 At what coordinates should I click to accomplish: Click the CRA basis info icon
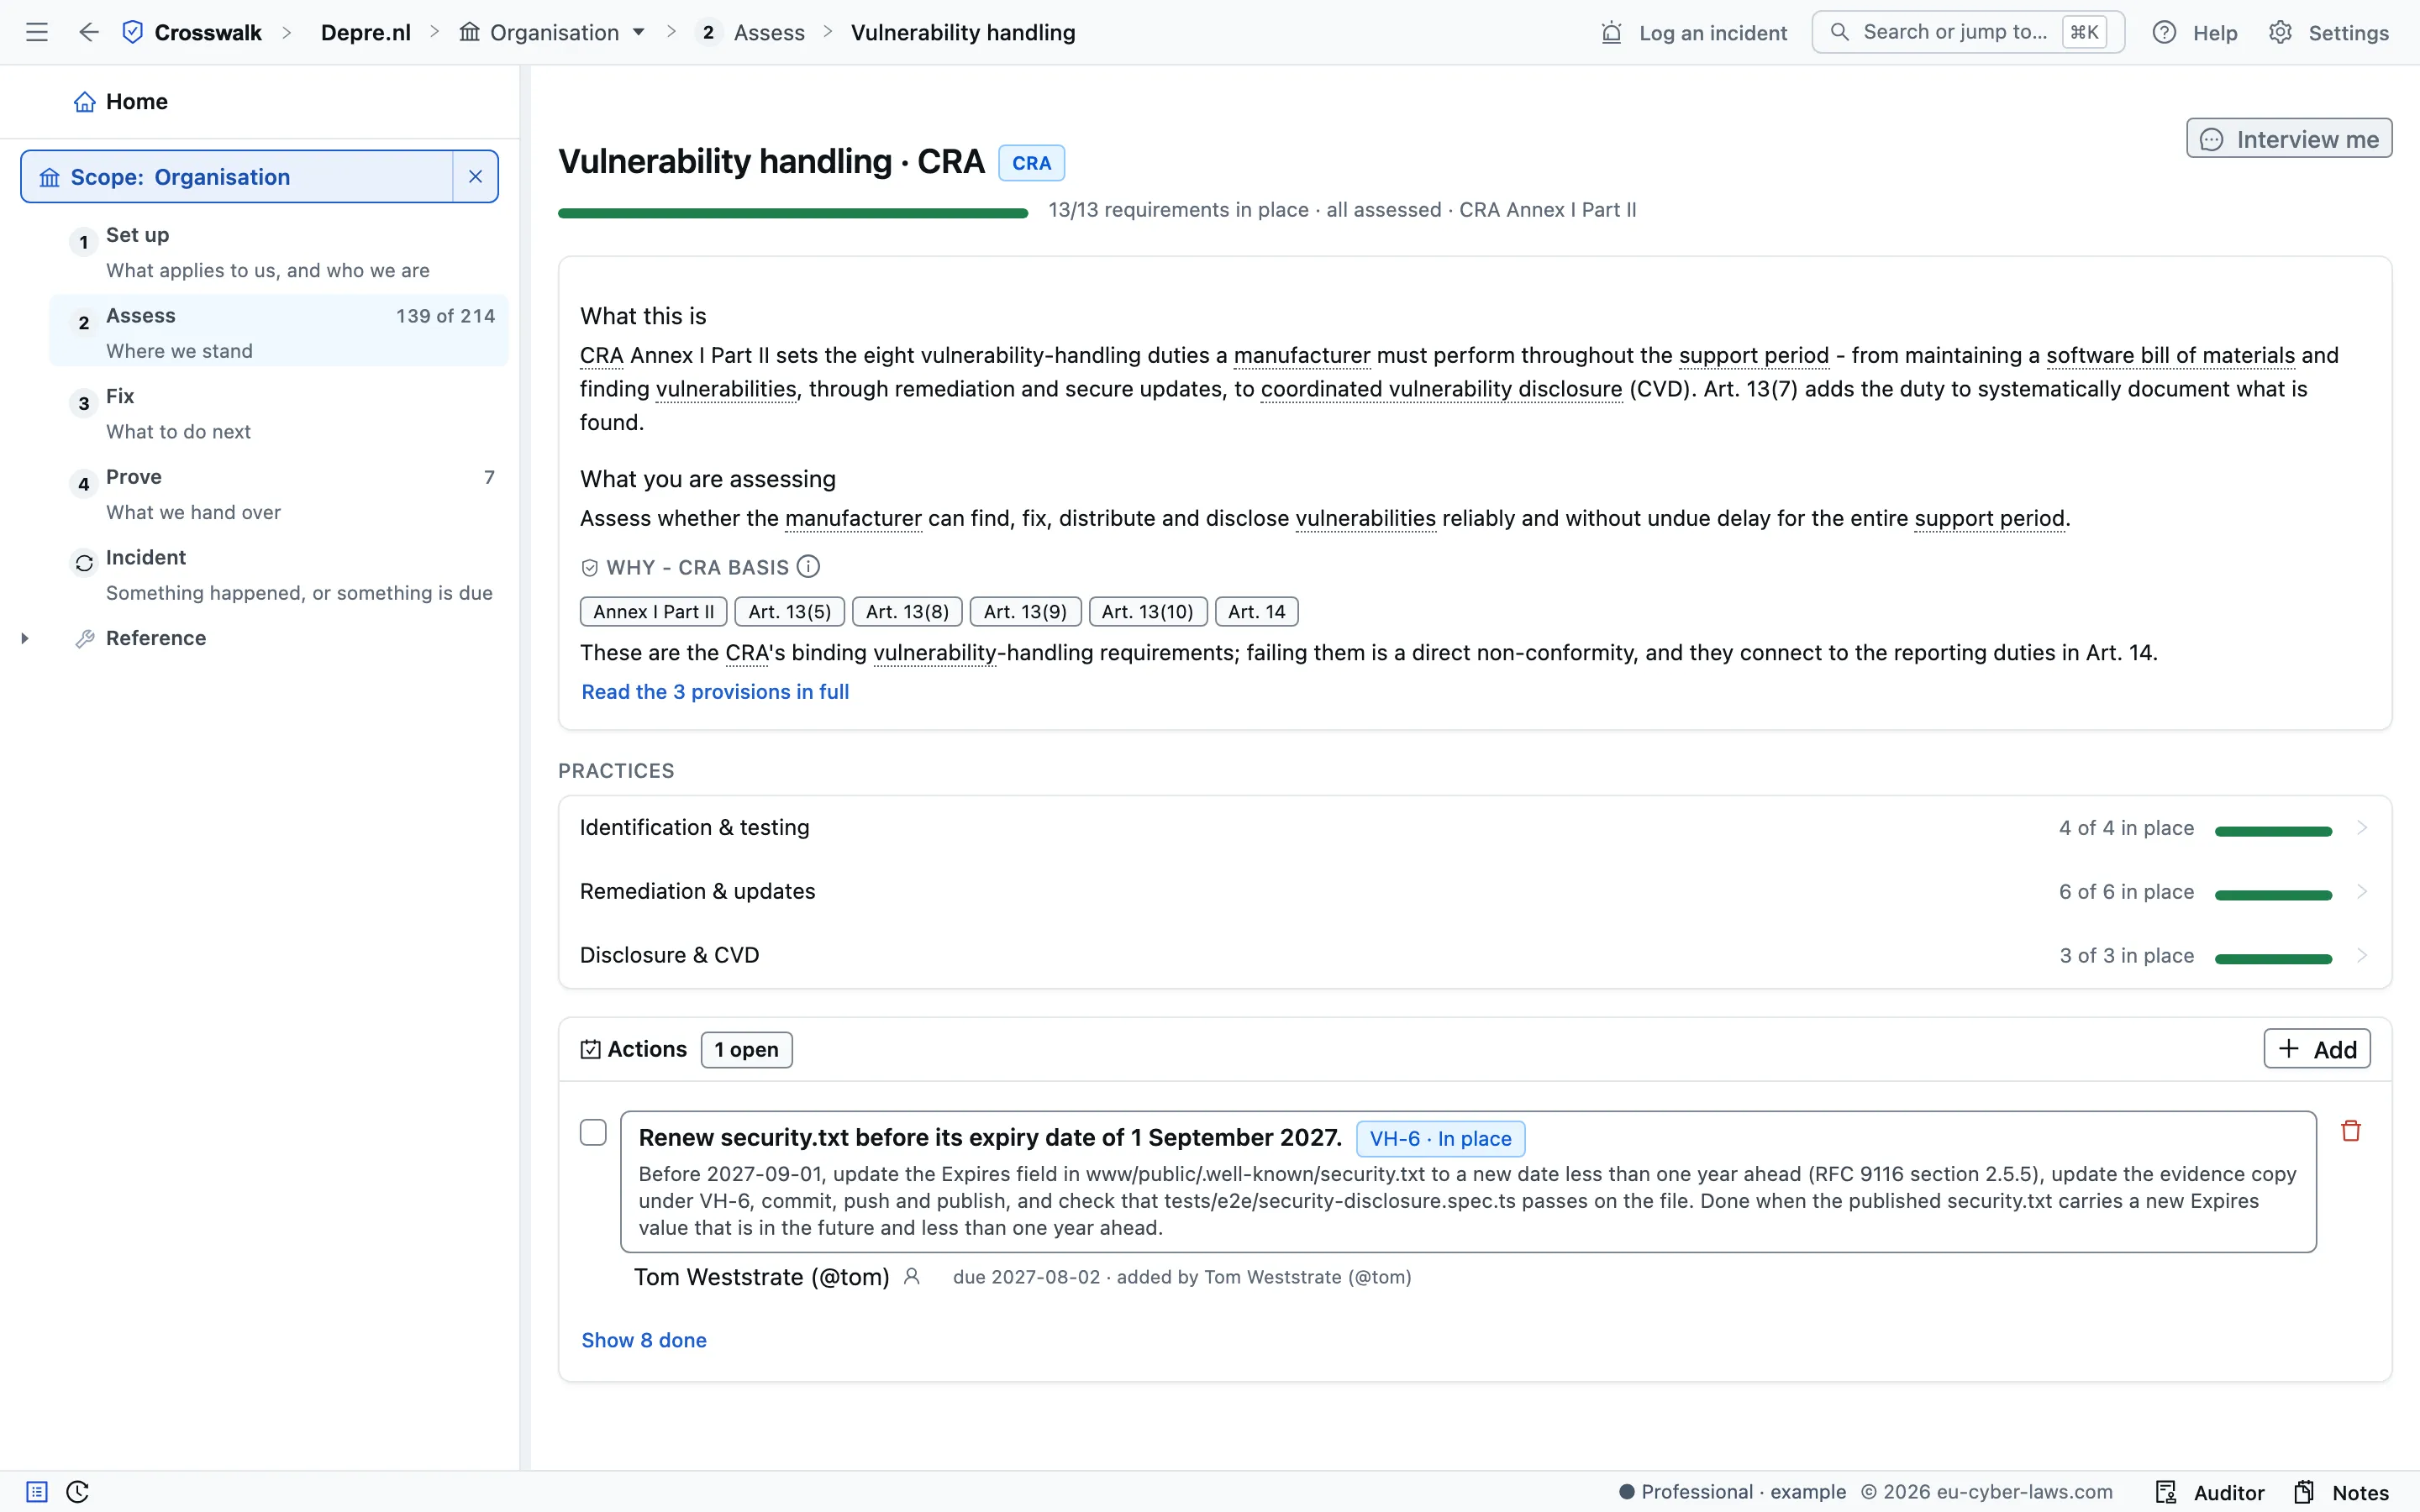coord(808,567)
